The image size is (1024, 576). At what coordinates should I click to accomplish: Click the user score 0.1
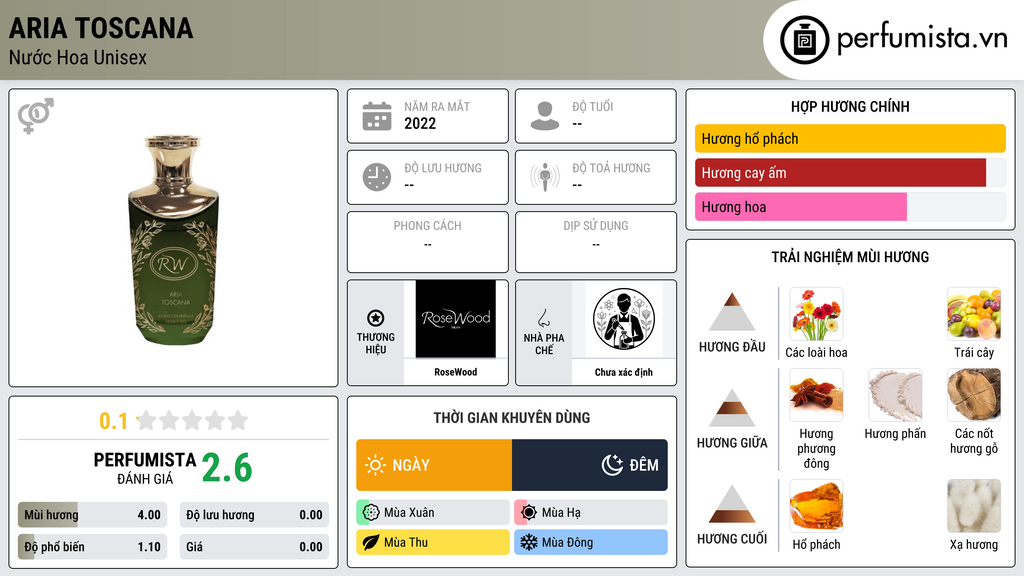[x=114, y=421]
